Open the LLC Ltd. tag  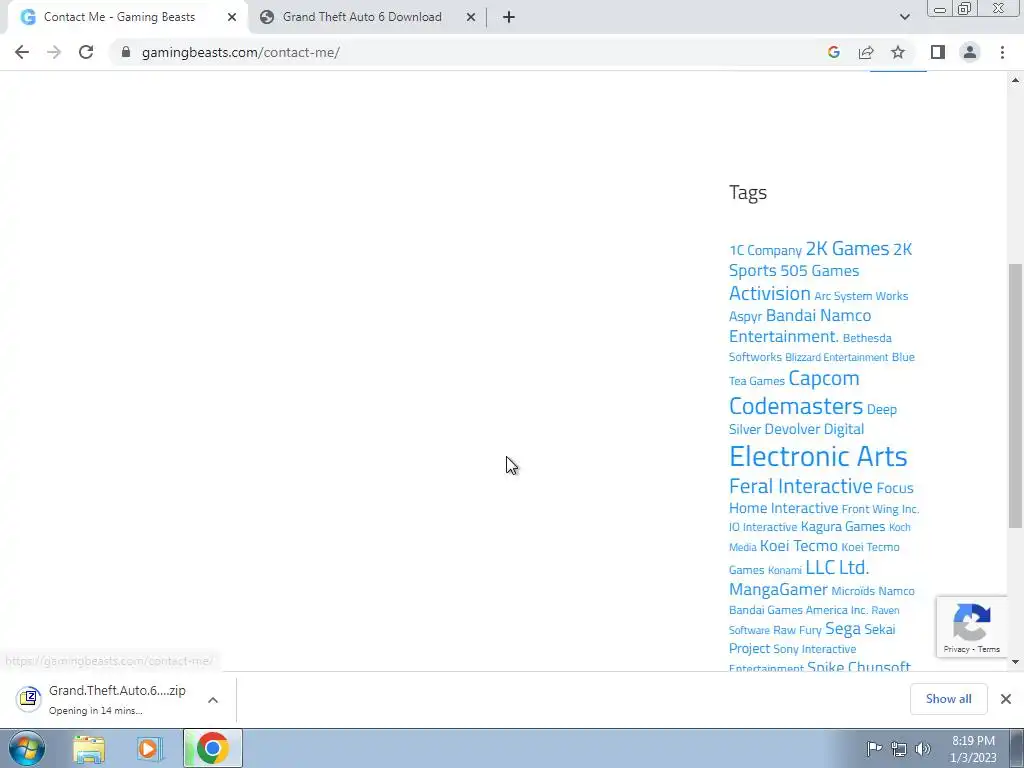(x=837, y=567)
